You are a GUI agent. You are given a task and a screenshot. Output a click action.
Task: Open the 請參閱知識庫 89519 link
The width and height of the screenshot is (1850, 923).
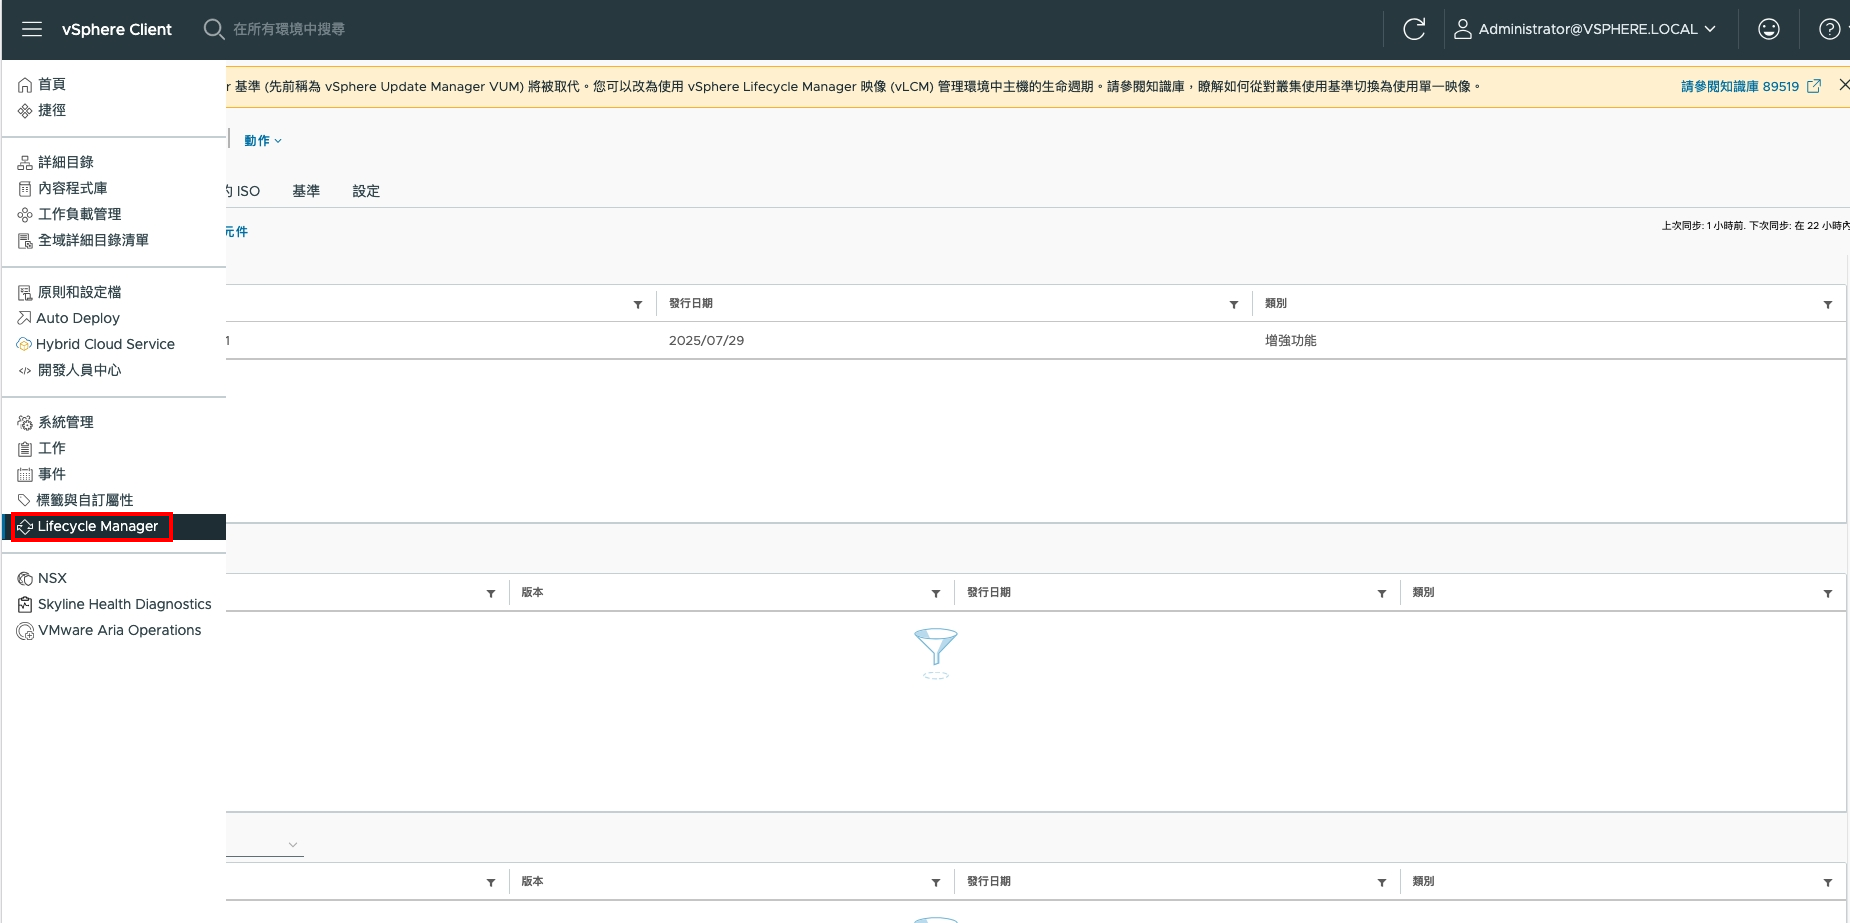pyautogui.click(x=1750, y=86)
